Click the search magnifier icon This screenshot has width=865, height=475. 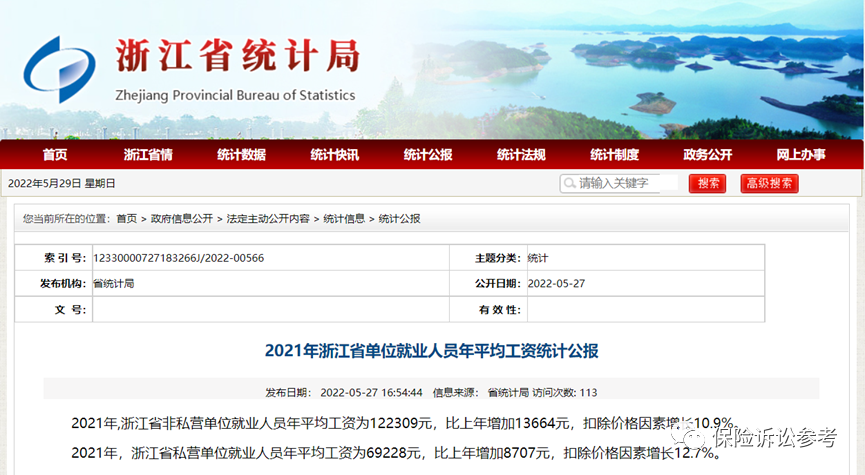[x=569, y=183]
